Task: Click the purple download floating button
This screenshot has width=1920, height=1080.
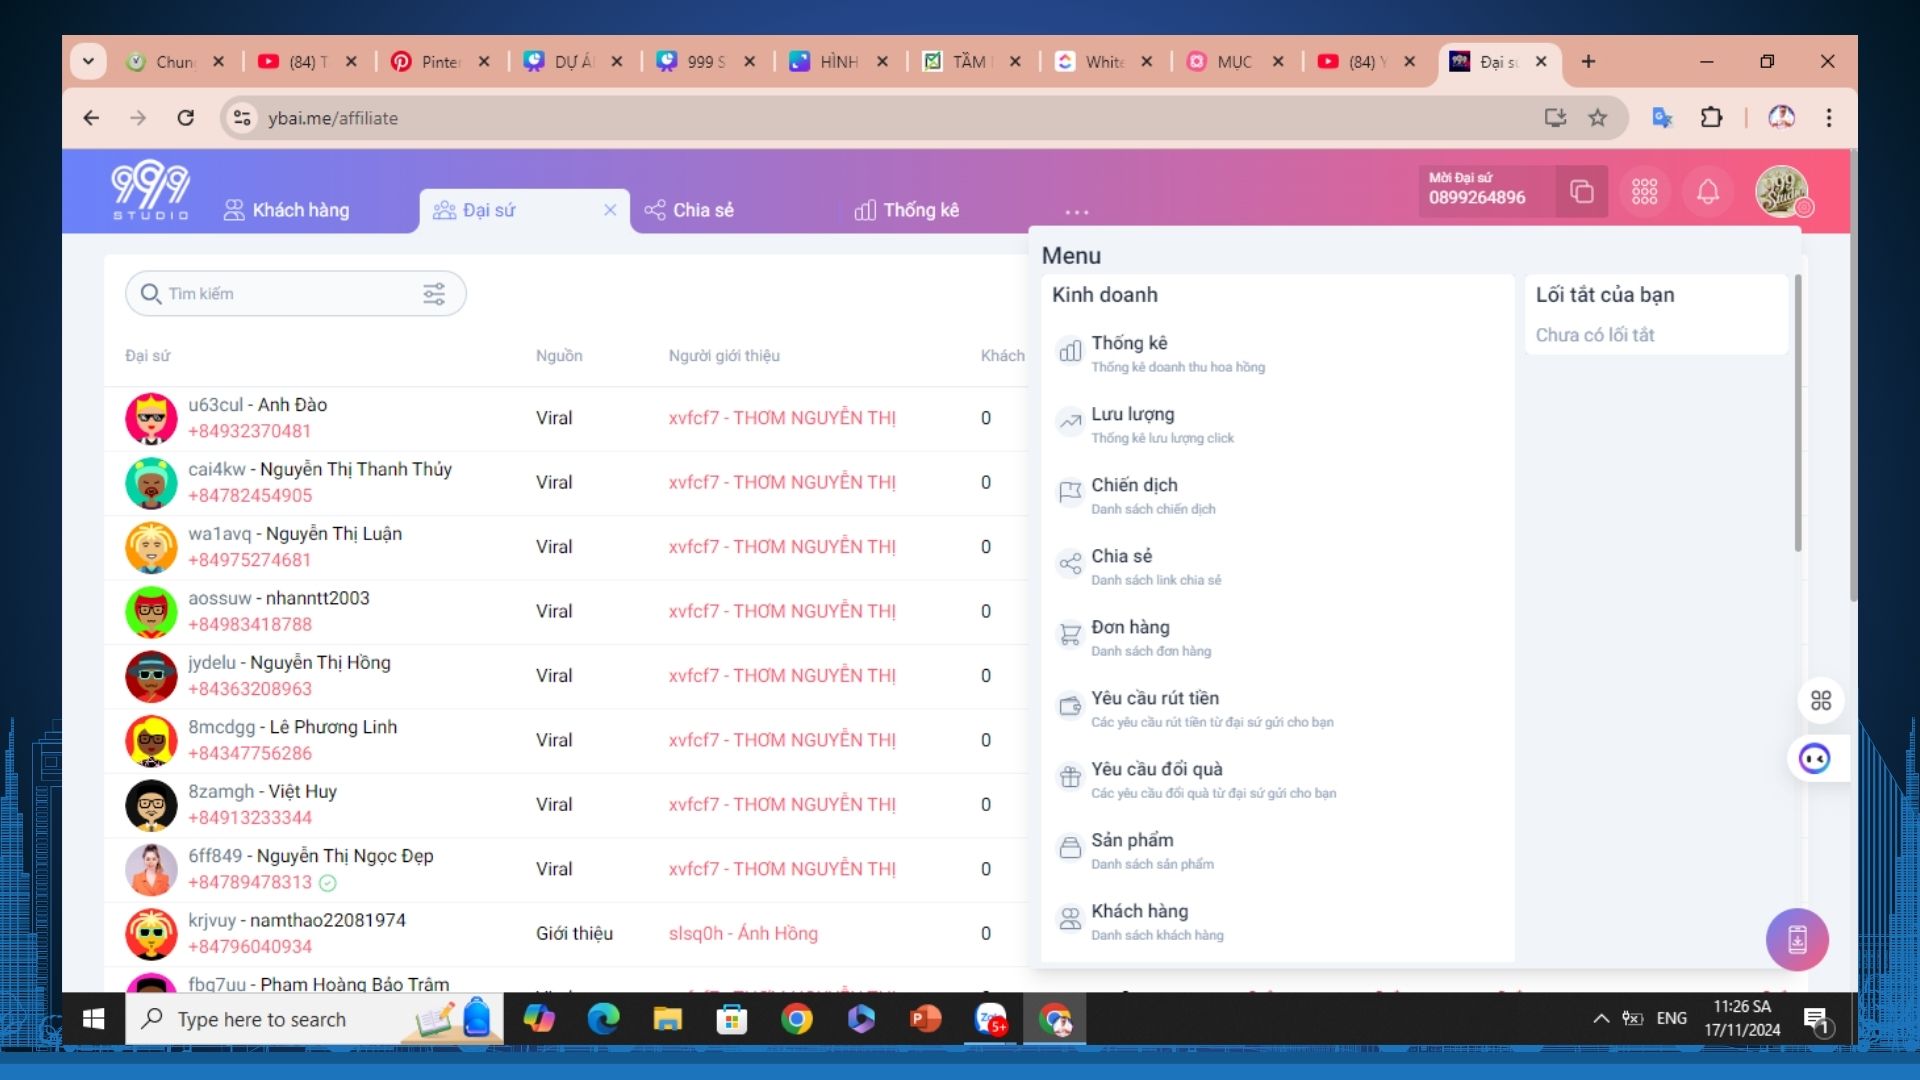Action: 1797,939
